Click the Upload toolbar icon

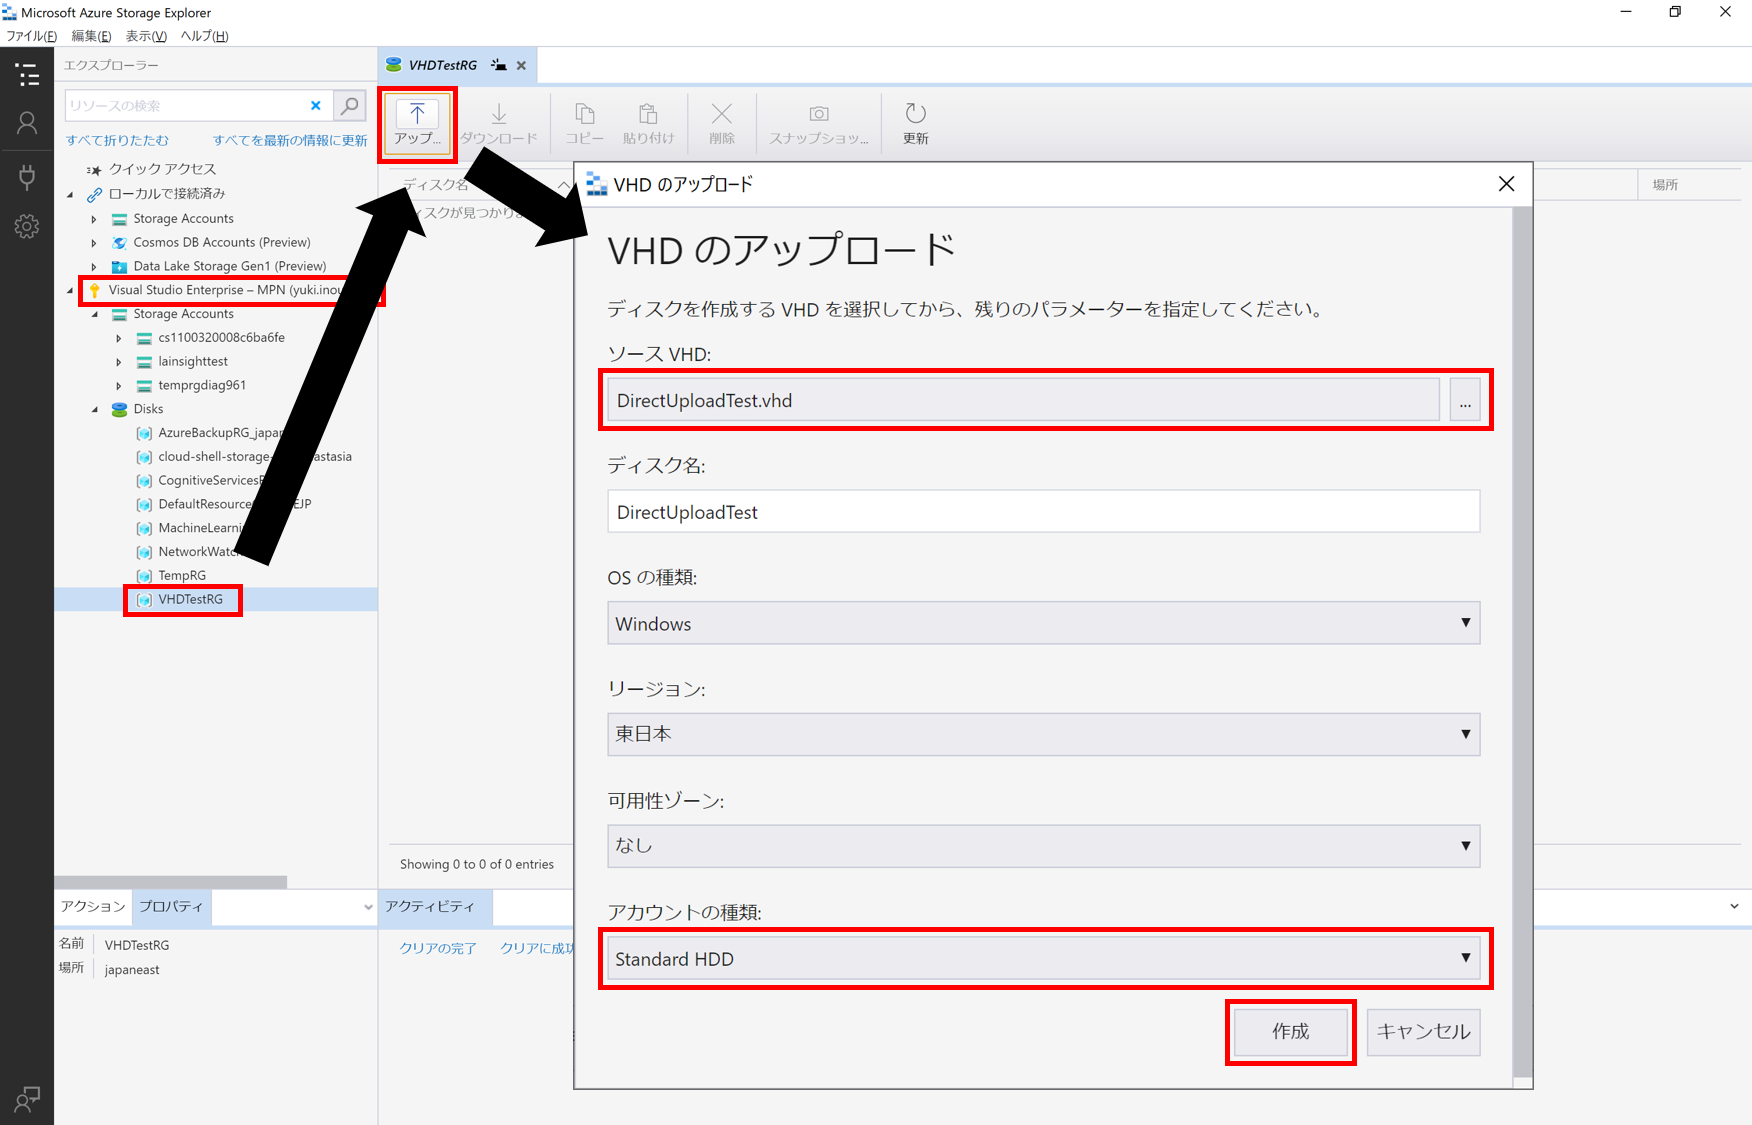pyautogui.click(x=417, y=123)
